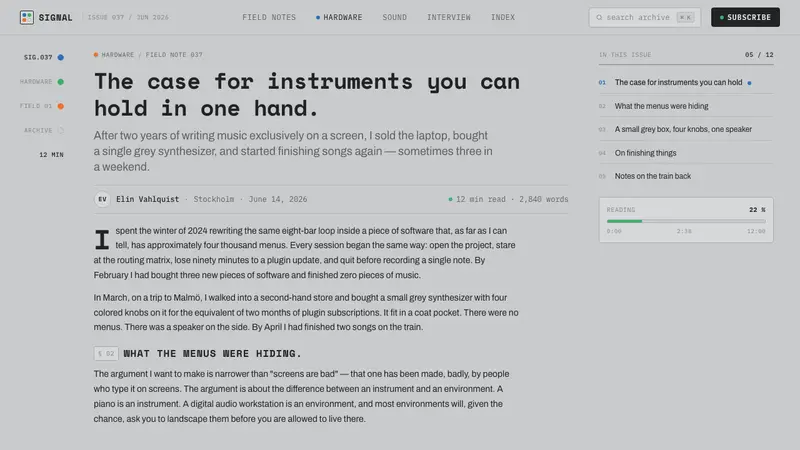Click the FIELD NOTE 037 breadcrumb
The image size is (800, 450).
[x=174, y=55]
